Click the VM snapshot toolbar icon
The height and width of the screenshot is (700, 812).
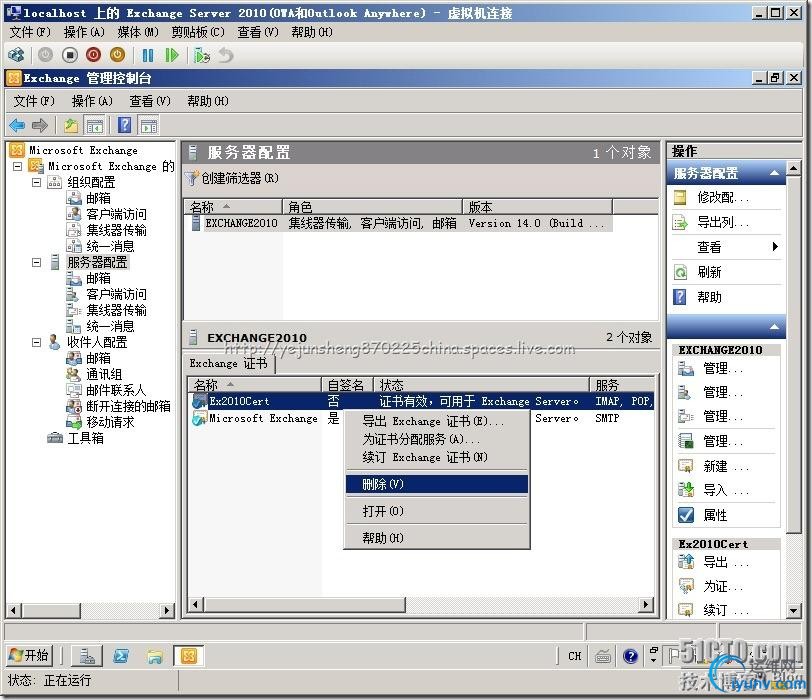coord(201,55)
